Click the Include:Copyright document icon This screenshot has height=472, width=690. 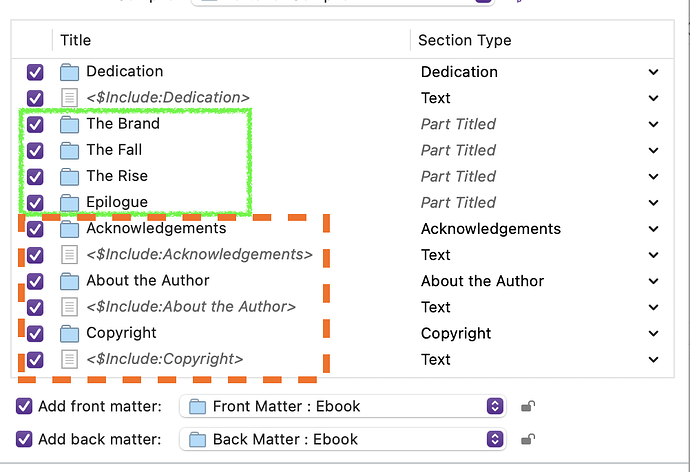[x=69, y=359]
